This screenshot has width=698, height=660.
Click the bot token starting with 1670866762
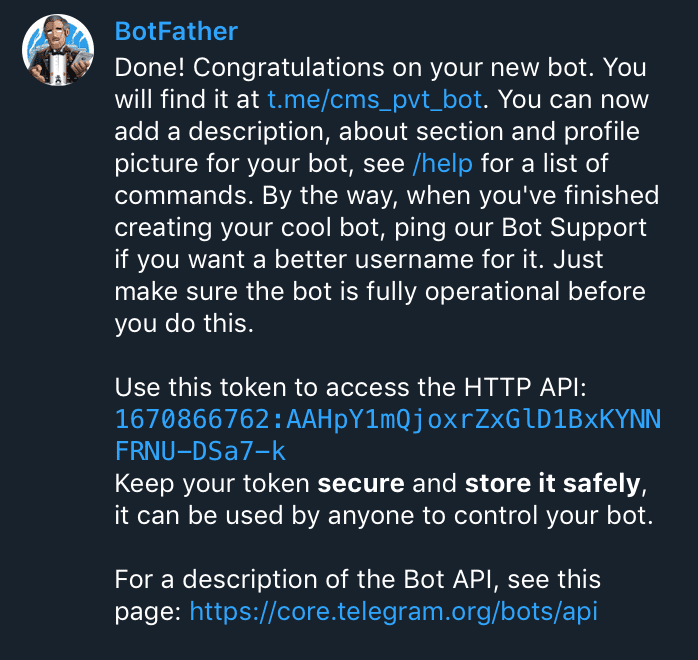point(388,420)
